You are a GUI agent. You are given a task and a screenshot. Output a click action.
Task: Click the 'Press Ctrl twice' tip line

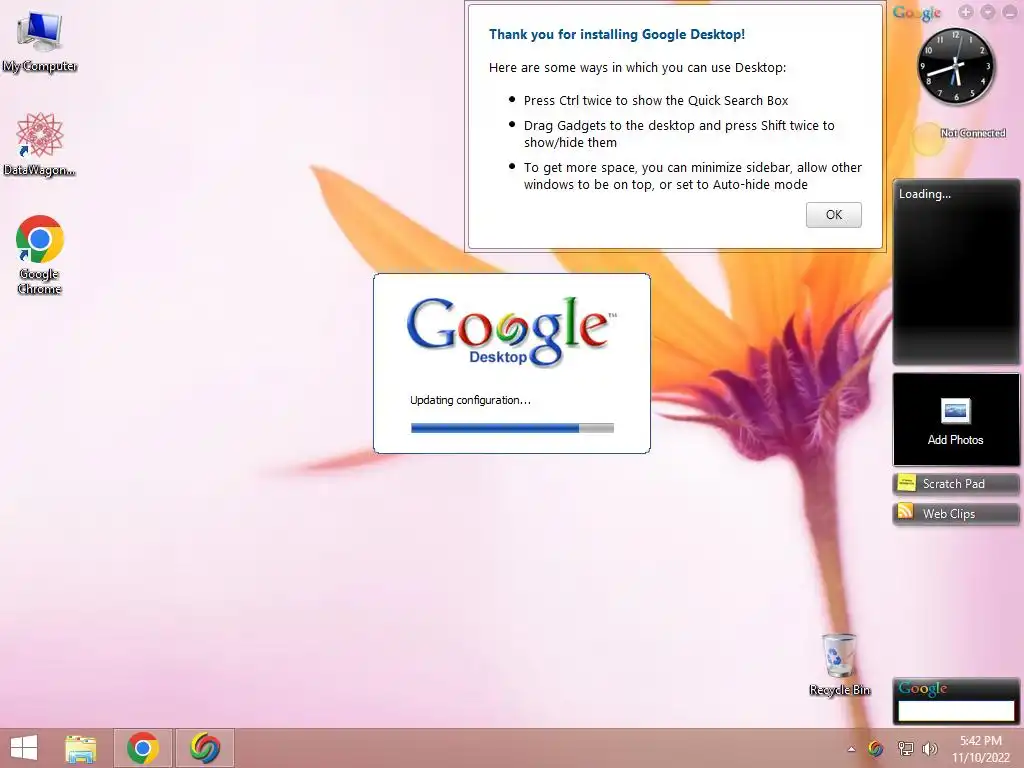click(x=656, y=101)
